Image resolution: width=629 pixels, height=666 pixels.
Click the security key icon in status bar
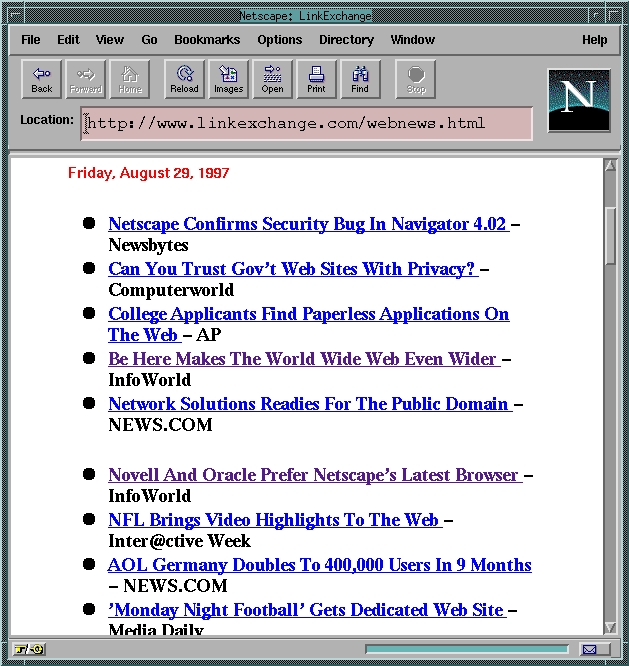click(x=30, y=649)
